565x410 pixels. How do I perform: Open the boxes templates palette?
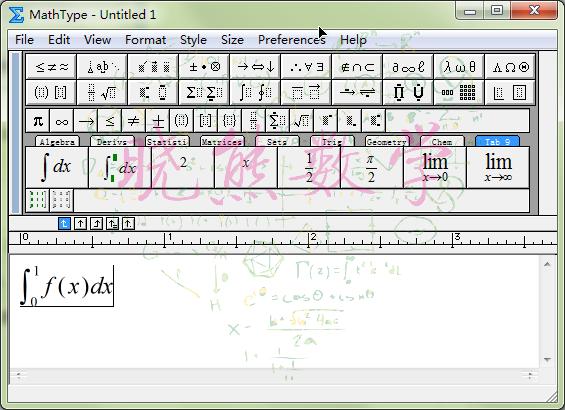[510, 92]
